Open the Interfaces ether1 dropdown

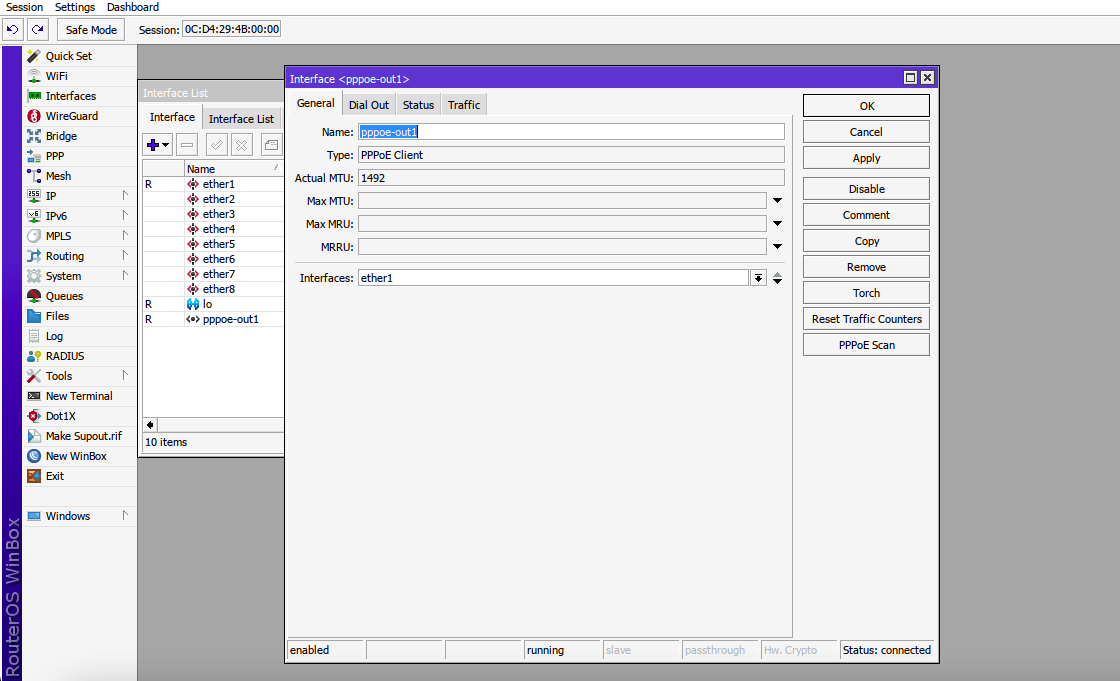tap(758, 278)
